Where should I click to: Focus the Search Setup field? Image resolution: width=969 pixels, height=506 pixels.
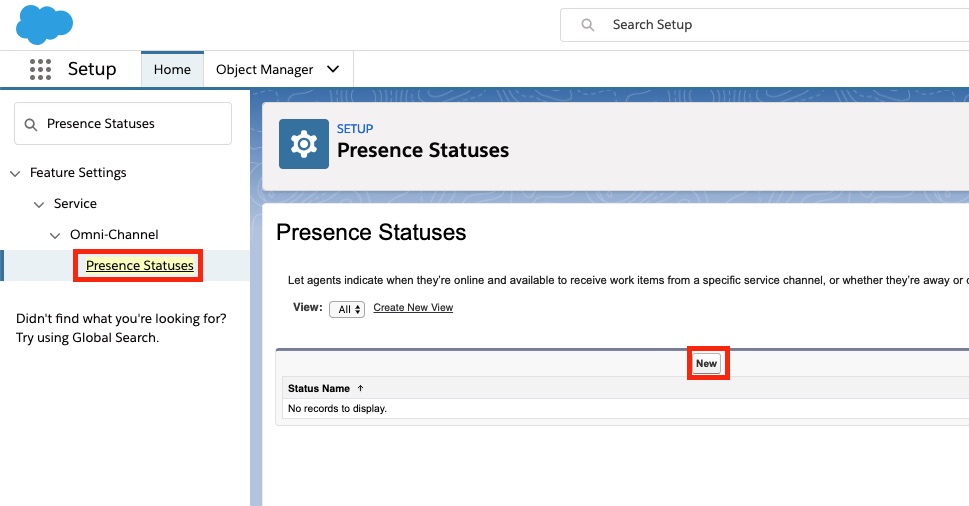click(764, 25)
